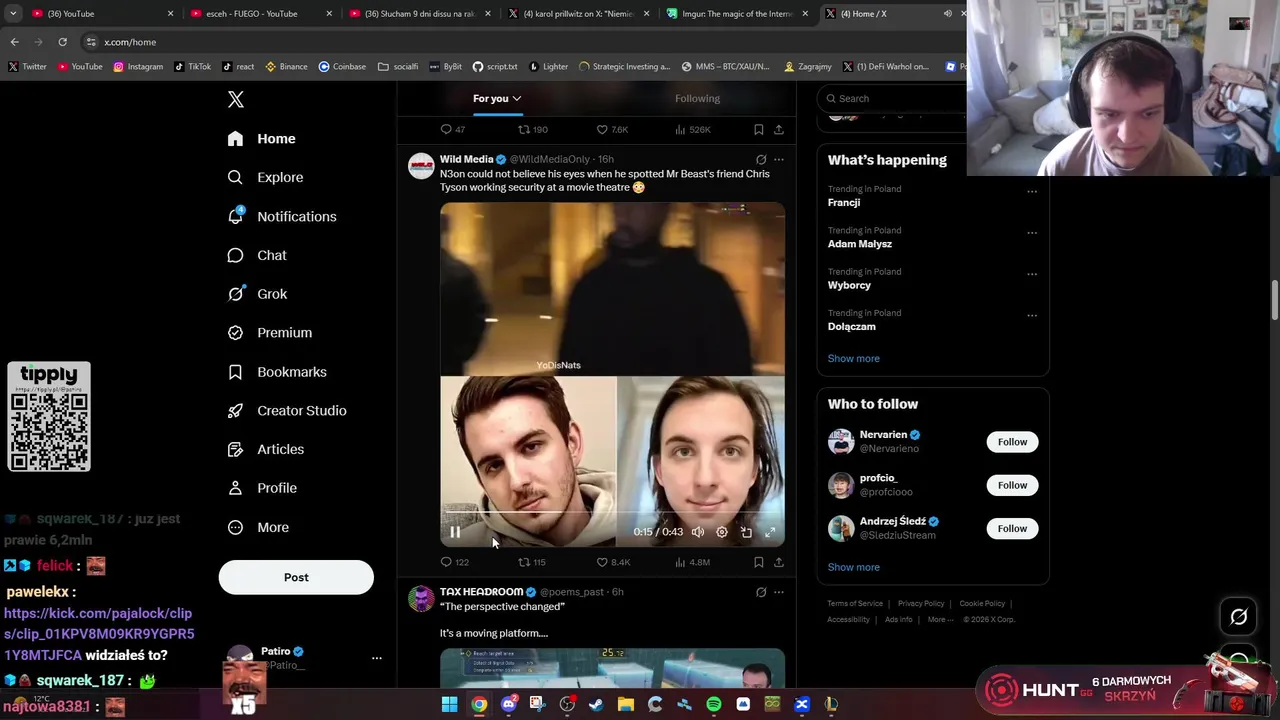
Task: Open the floating Grok button
Action: pyautogui.click(x=1238, y=617)
